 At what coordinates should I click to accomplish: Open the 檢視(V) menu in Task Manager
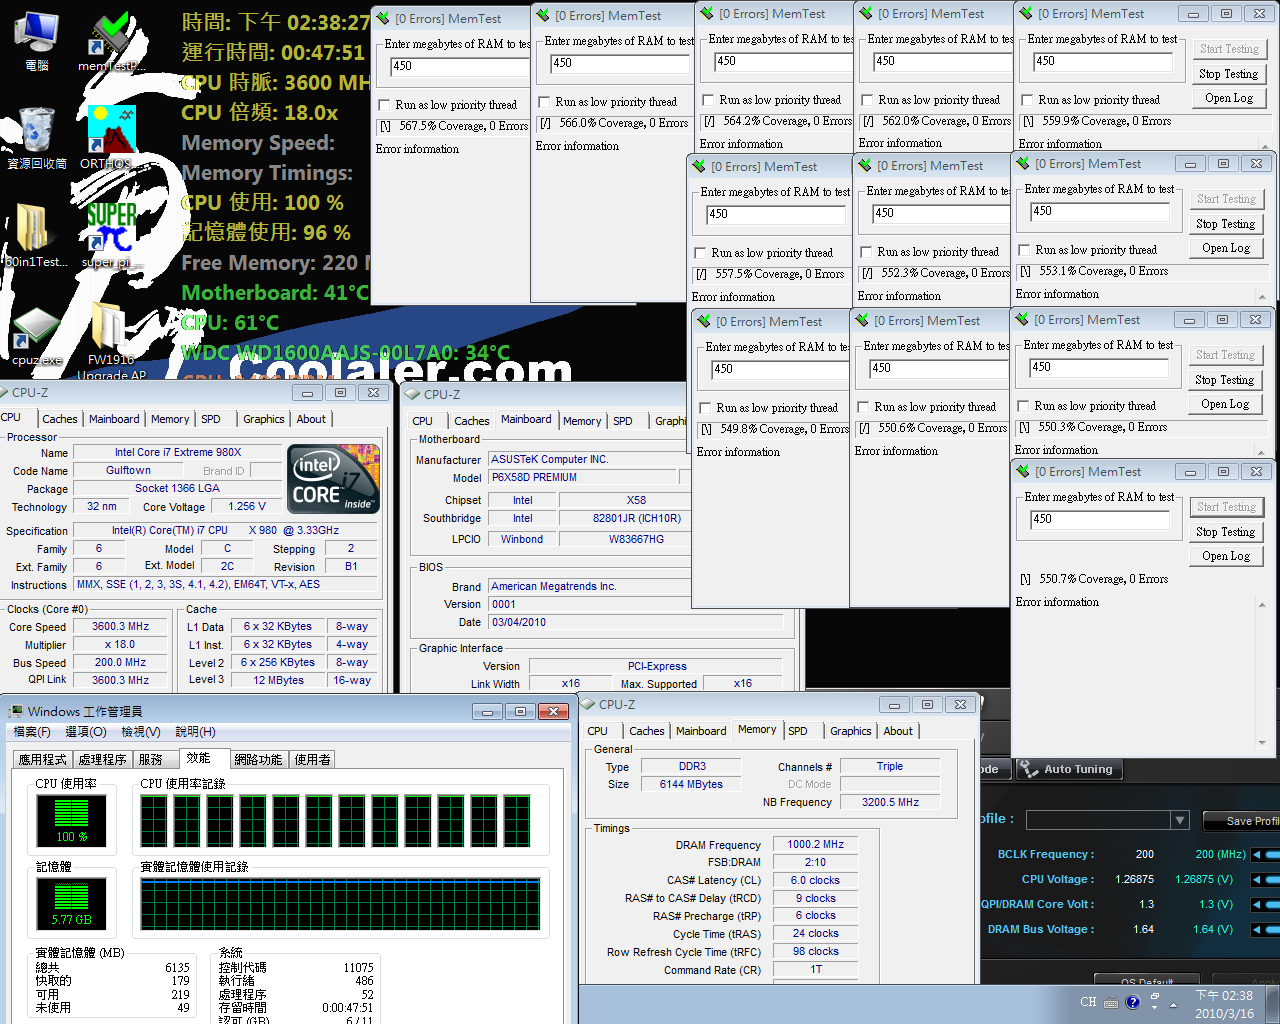pyautogui.click(x=141, y=732)
